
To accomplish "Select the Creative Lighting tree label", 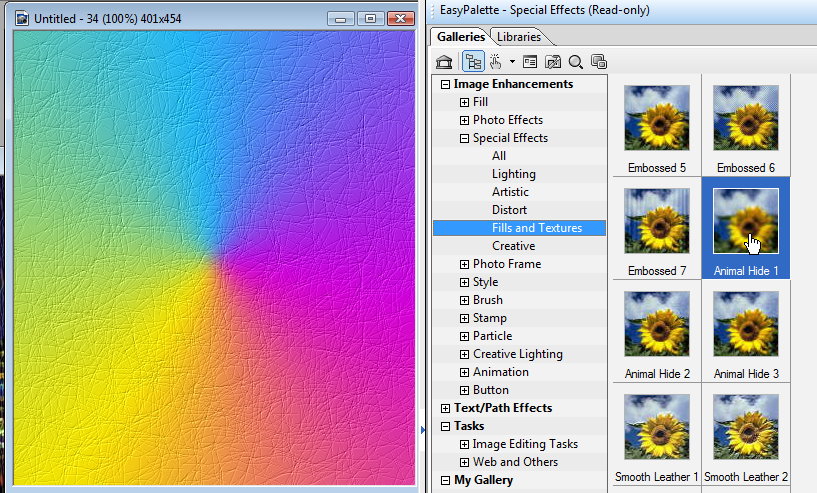I will coord(517,354).
